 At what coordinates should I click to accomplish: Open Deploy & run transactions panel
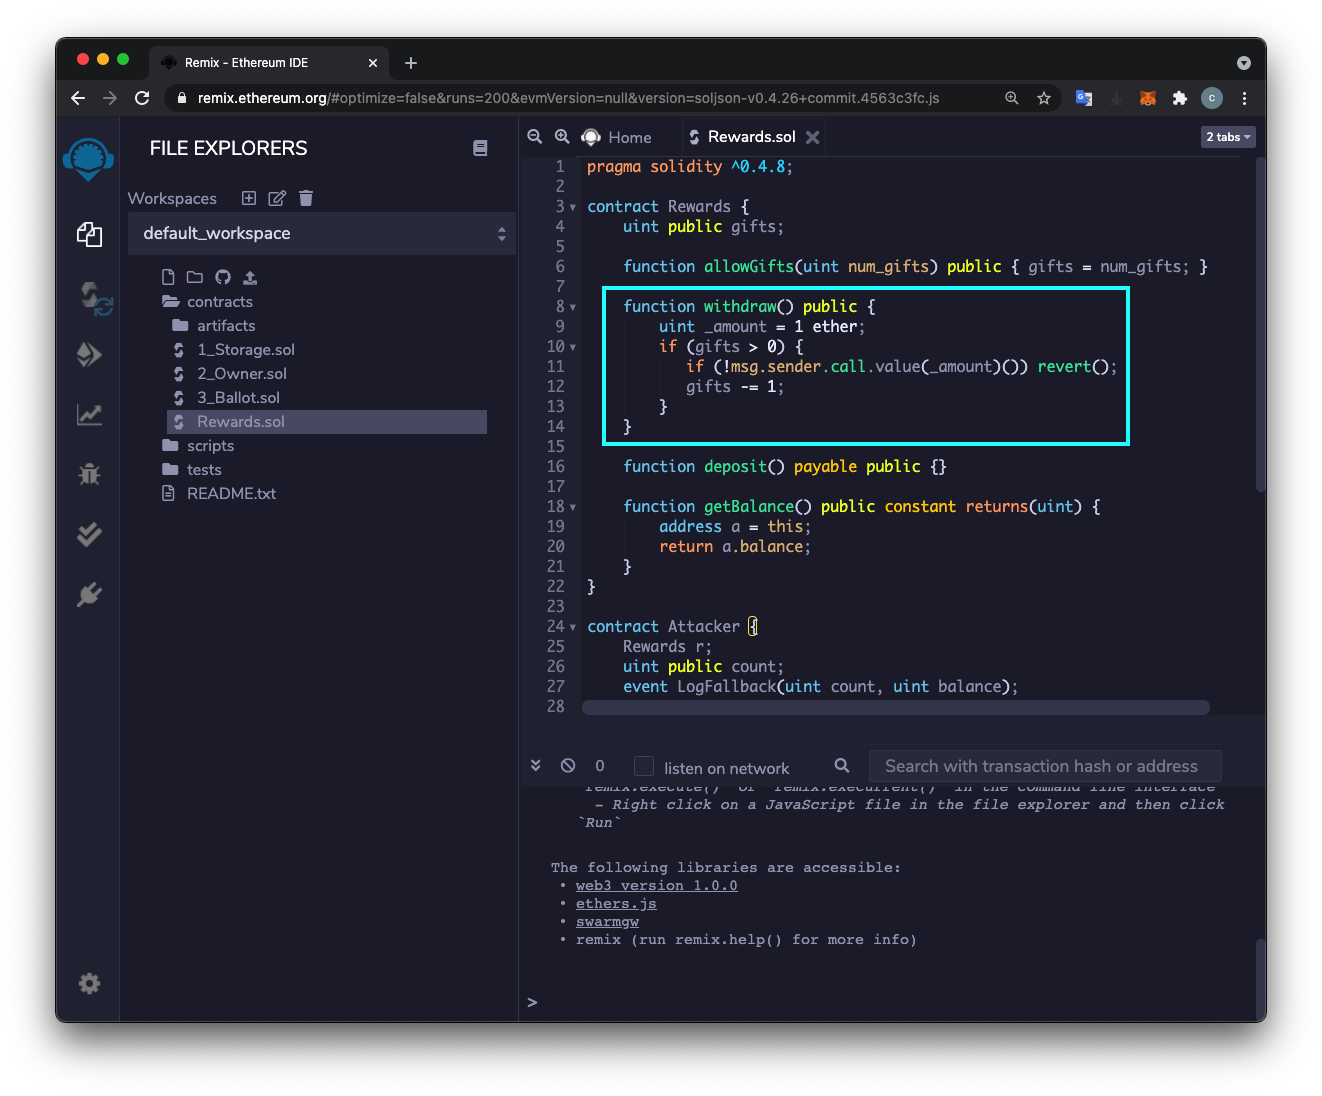tap(89, 354)
